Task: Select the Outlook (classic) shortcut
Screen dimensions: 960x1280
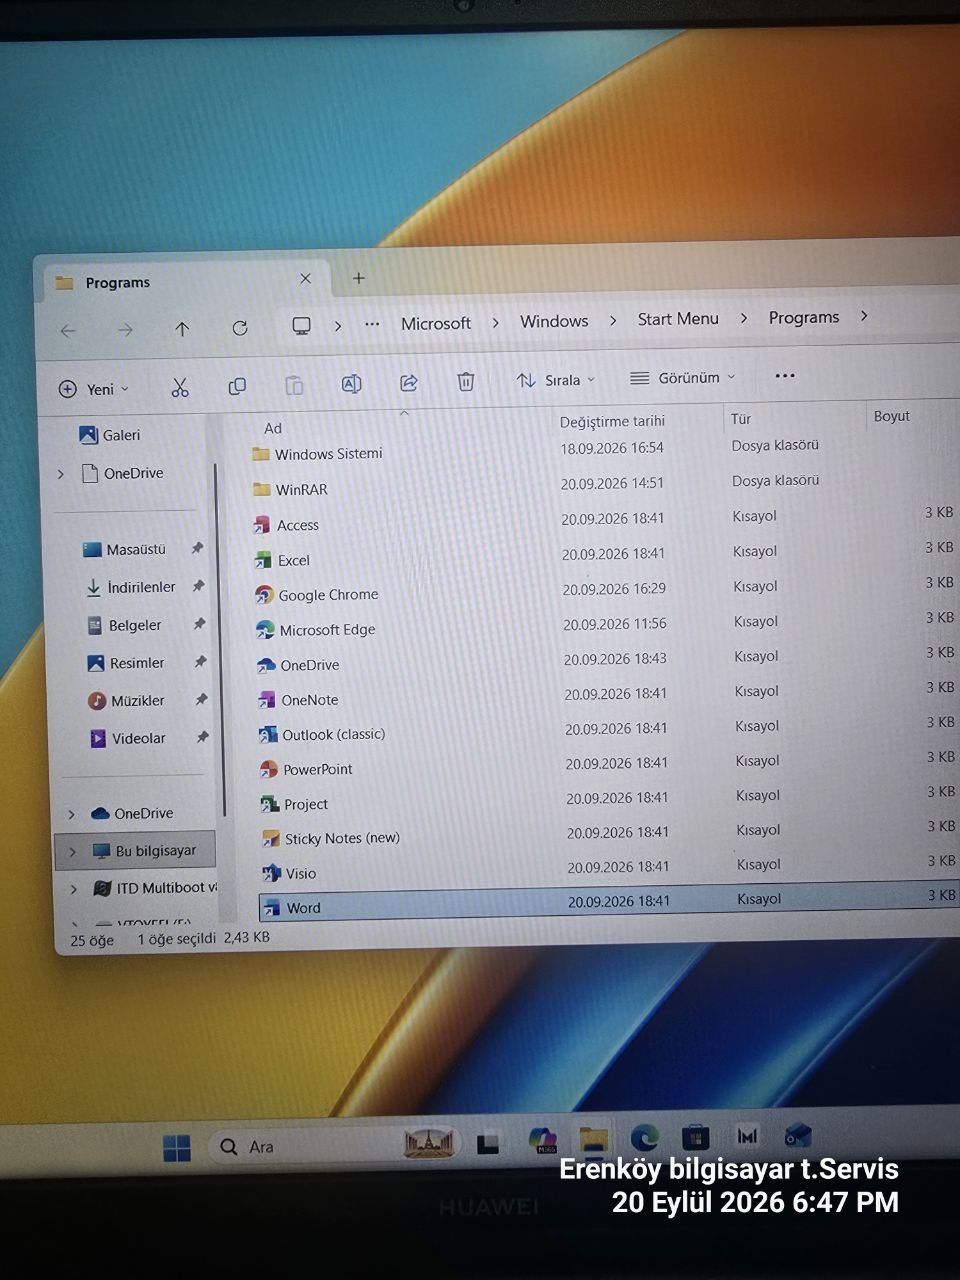Action: coord(322,734)
